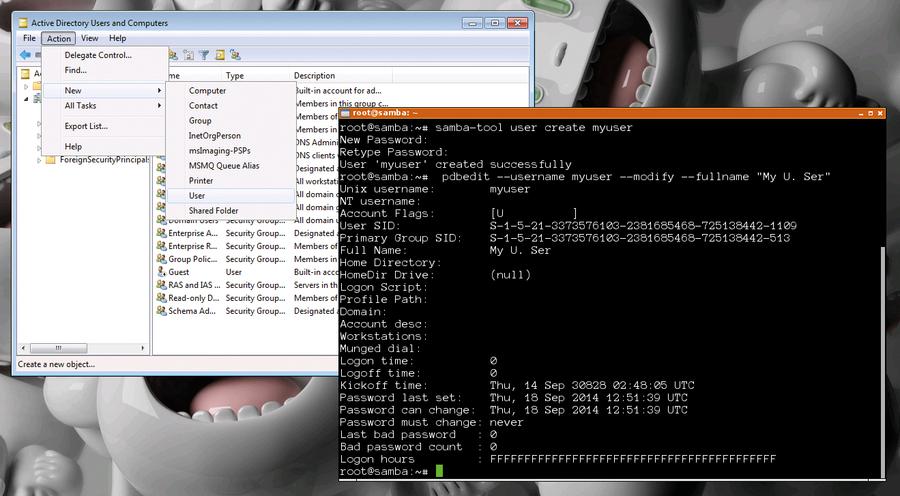Click the Back arrow toolbar icon

(25, 55)
